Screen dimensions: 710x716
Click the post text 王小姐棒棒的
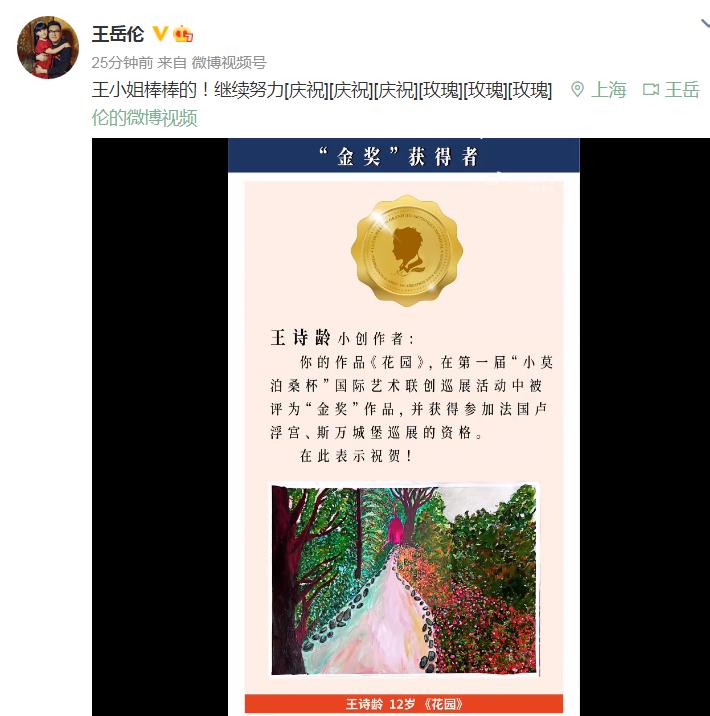point(144,90)
